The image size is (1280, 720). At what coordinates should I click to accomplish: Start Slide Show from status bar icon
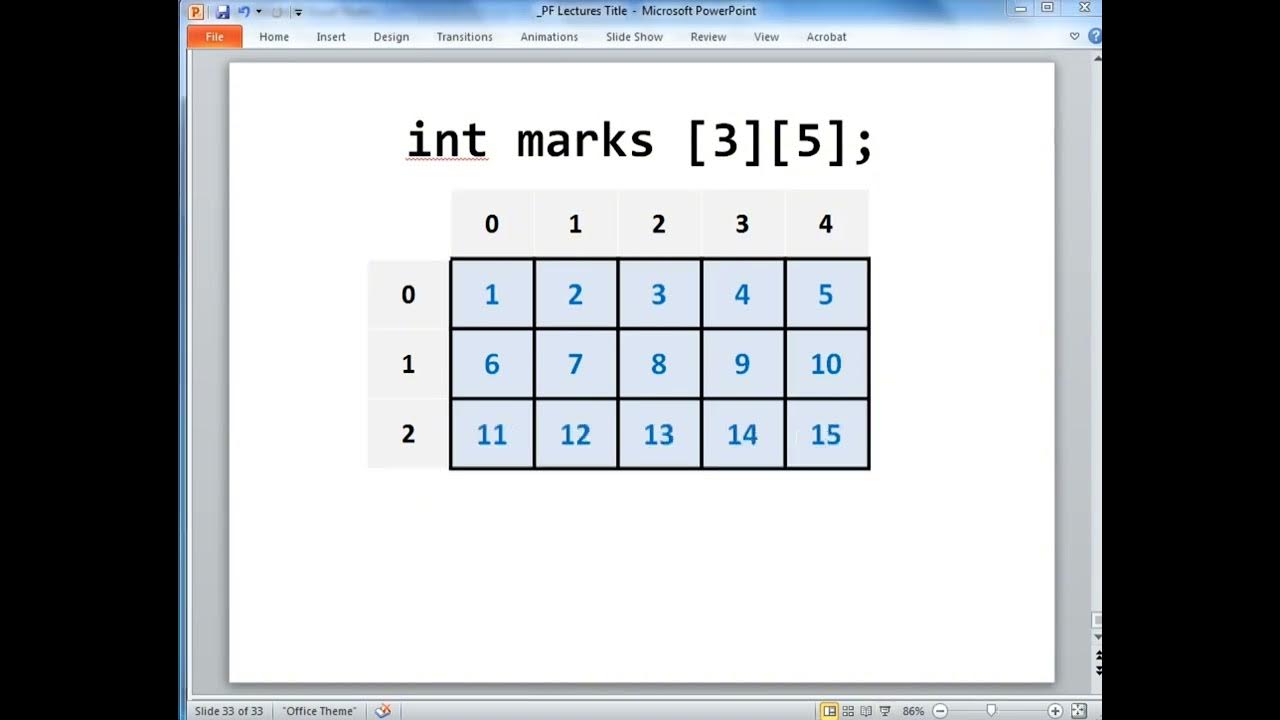pyautogui.click(x=884, y=711)
